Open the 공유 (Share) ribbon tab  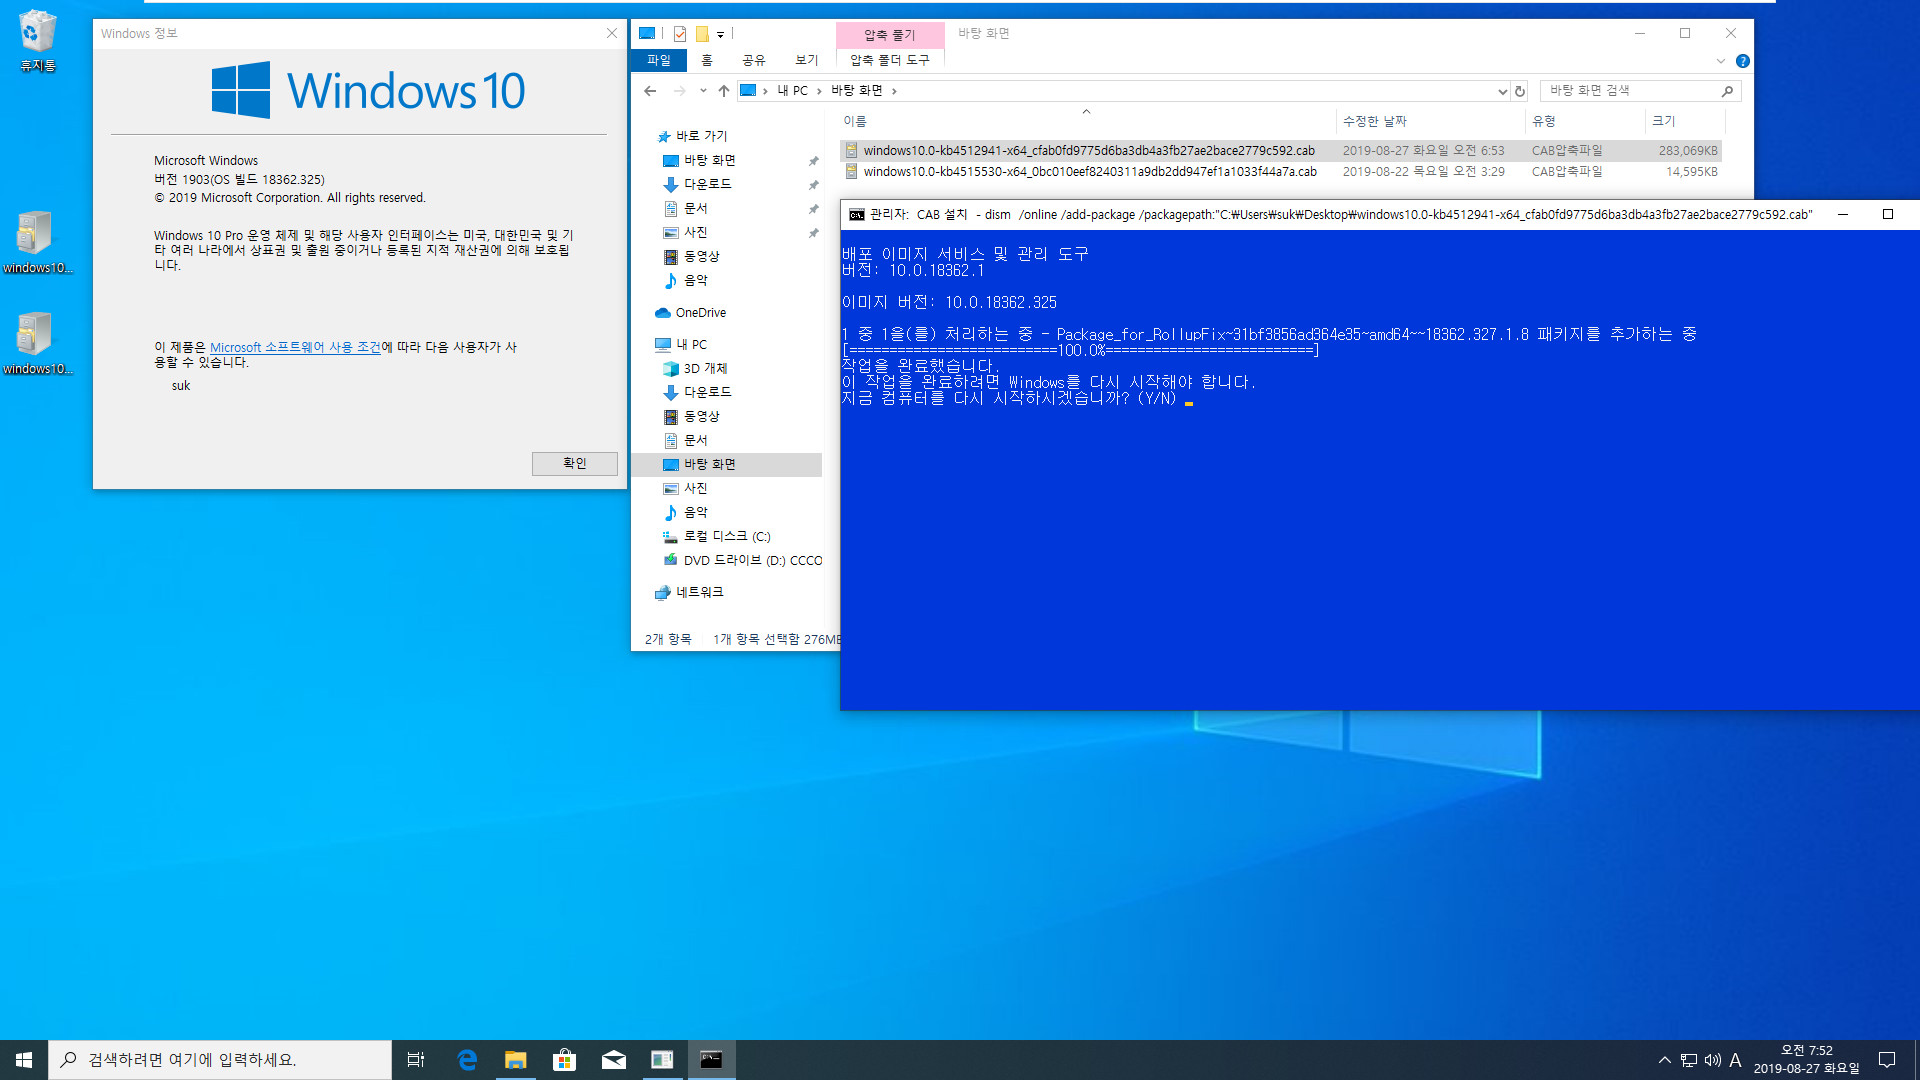click(x=754, y=60)
